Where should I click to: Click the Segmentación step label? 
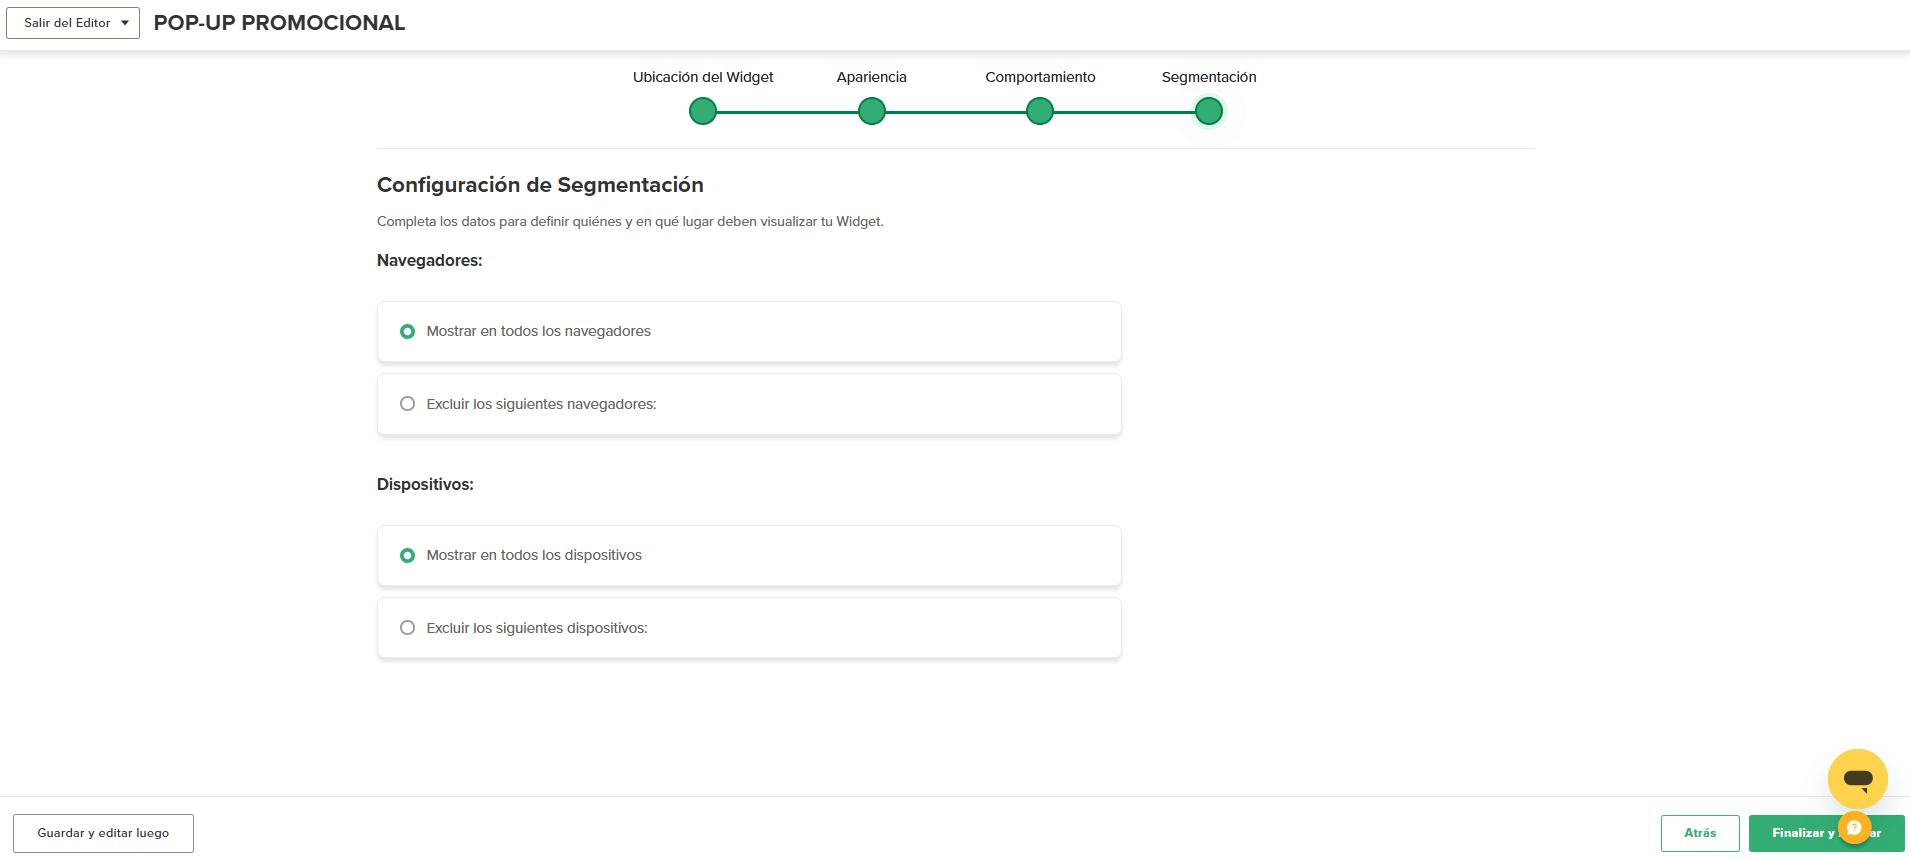(1209, 77)
